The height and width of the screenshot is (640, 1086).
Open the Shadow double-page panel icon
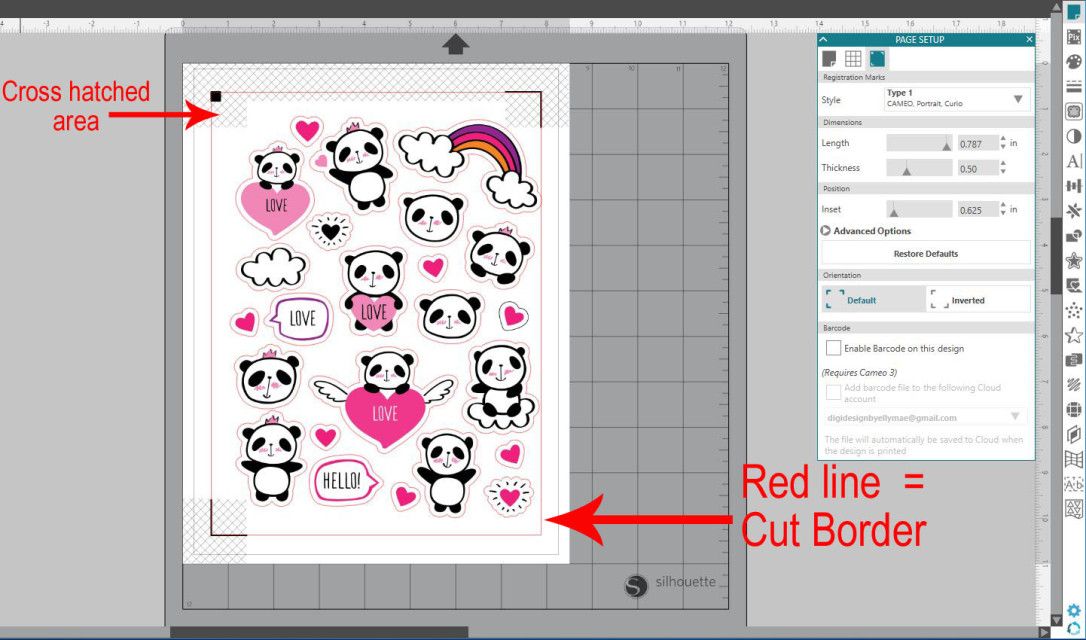[x=1074, y=434]
